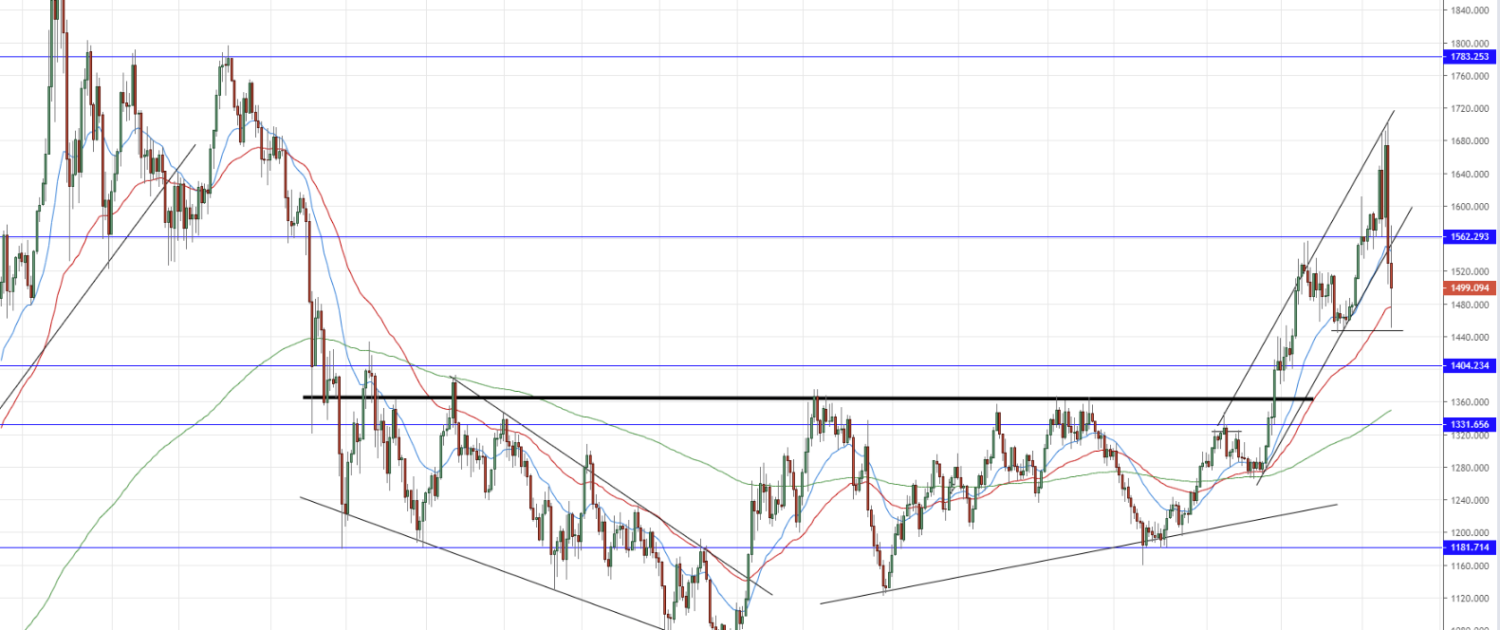The image size is (1500, 630).
Task: Click the lower descending channel boundary line
Action: [x=480, y=560]
